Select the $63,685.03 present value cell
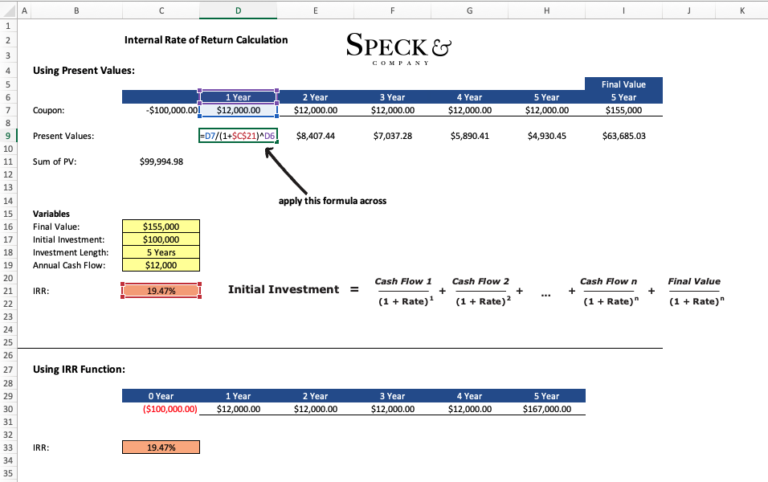768x482 pixels. 622,135
